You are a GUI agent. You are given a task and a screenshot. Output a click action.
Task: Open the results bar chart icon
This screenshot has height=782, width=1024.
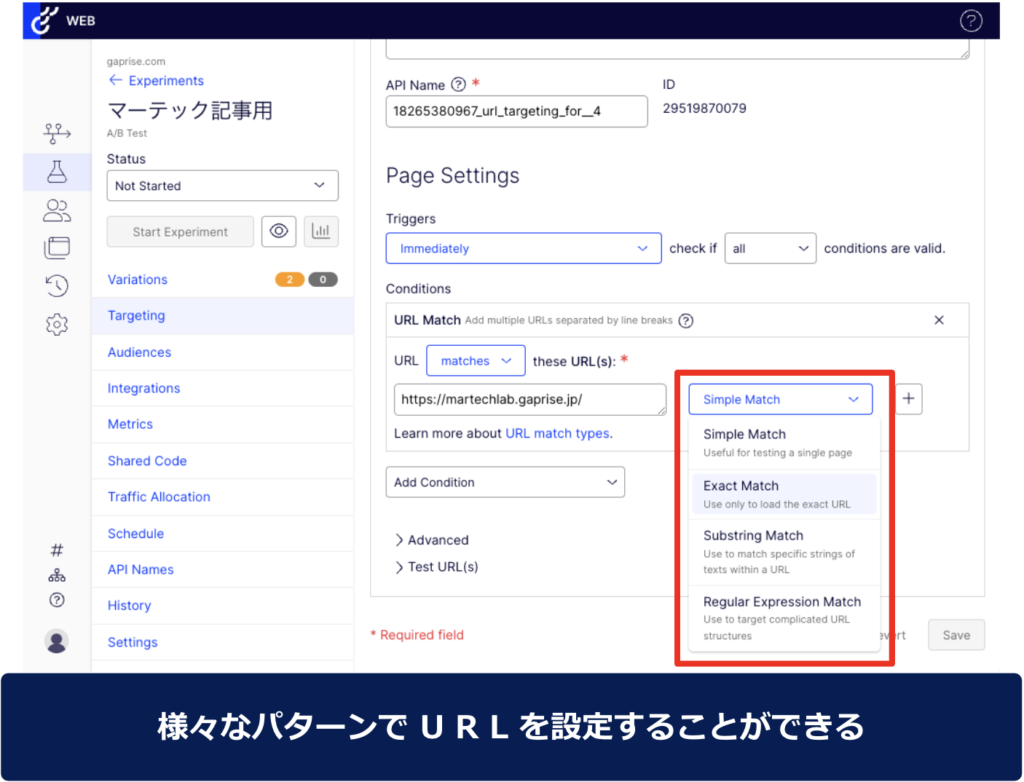(x=321, y=231)
